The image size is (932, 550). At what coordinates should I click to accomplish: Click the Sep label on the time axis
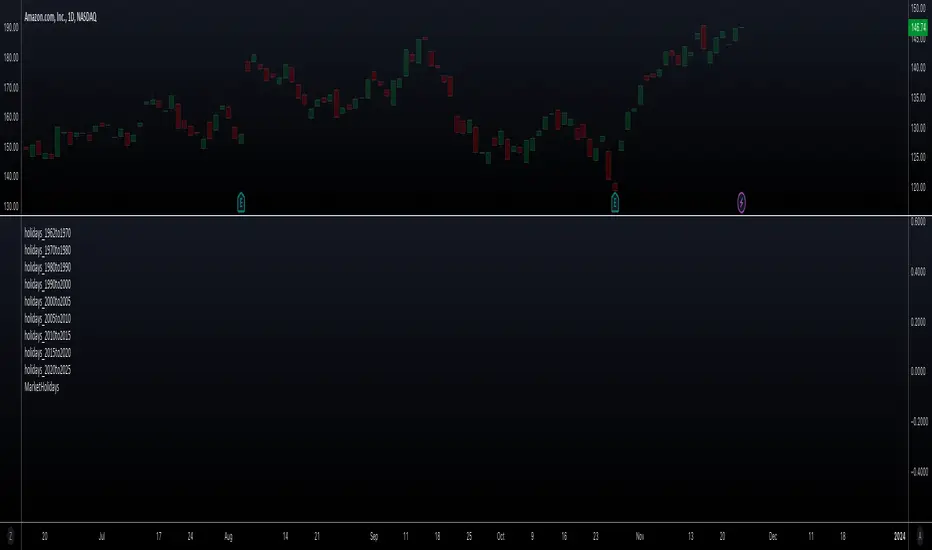374,536
